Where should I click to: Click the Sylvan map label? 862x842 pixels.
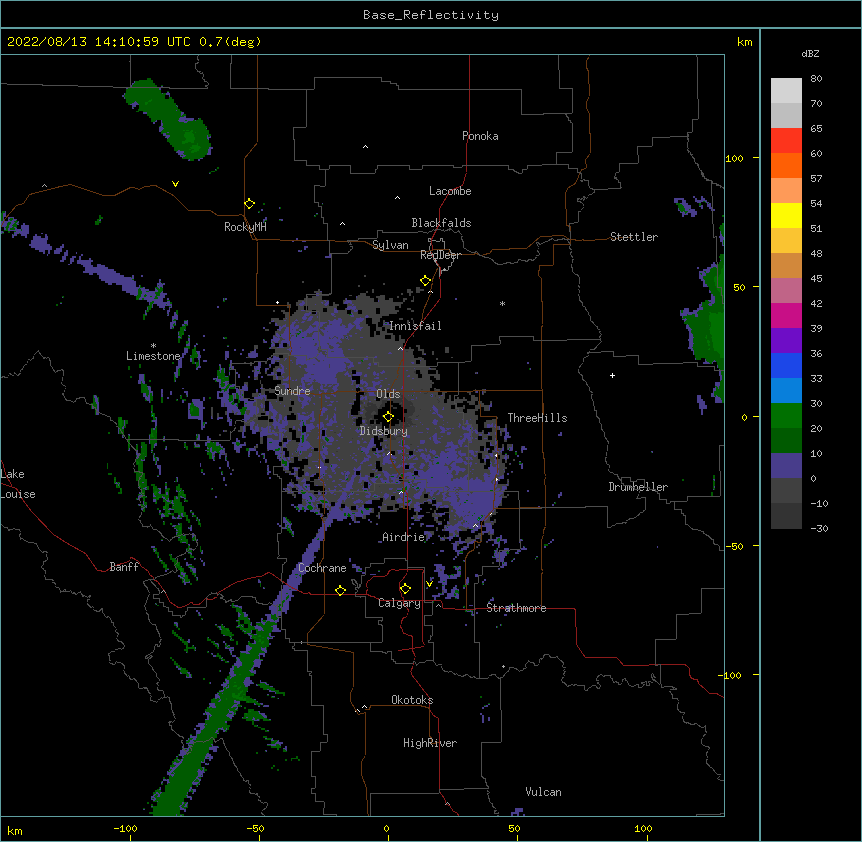390,245
